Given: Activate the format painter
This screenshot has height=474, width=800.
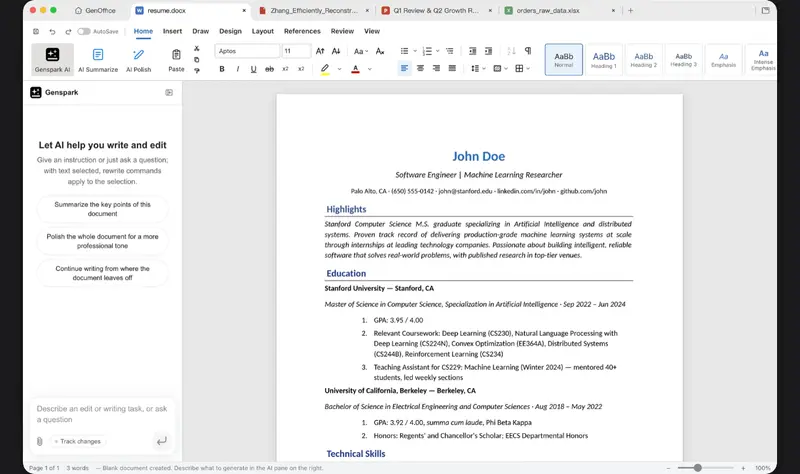Looking at the screenshot, I should pyautogui.click(x=196, y=70).
